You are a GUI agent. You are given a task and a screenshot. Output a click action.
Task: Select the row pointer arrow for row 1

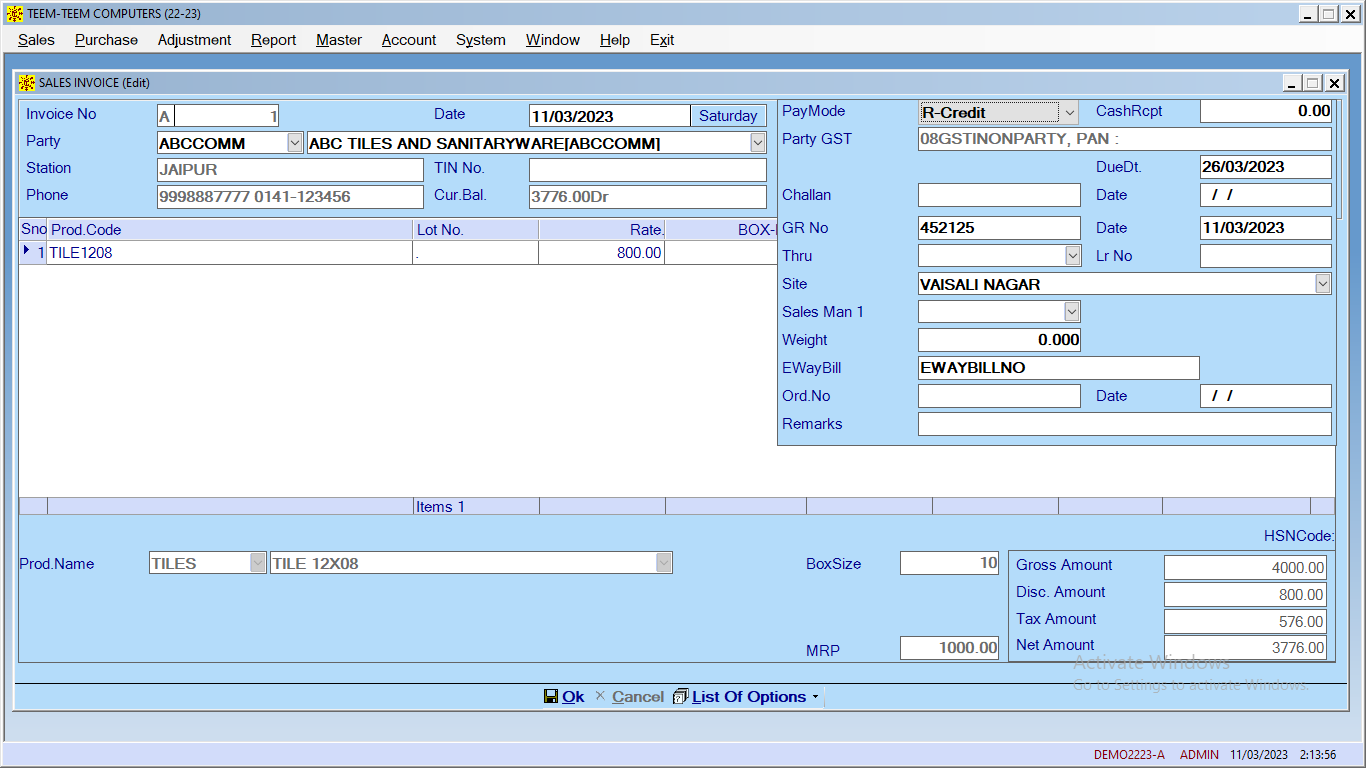click(x=26, y=252)
